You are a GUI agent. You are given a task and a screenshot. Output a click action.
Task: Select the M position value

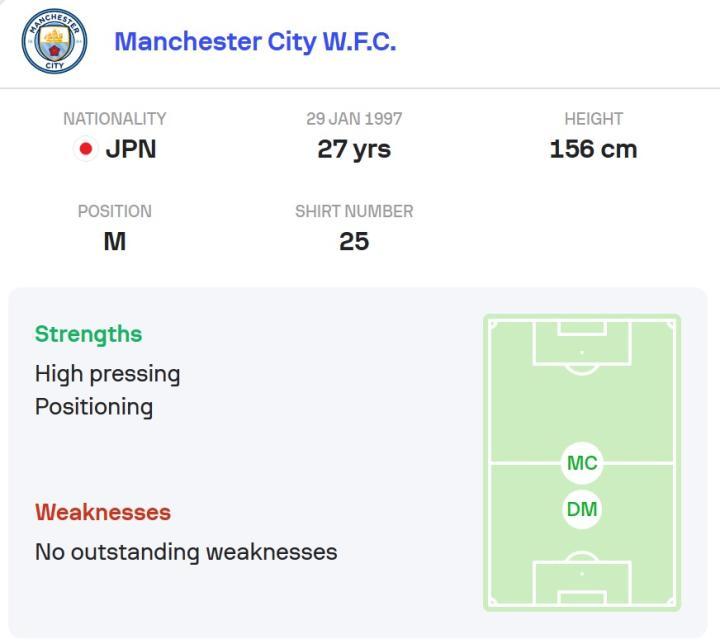115,242
